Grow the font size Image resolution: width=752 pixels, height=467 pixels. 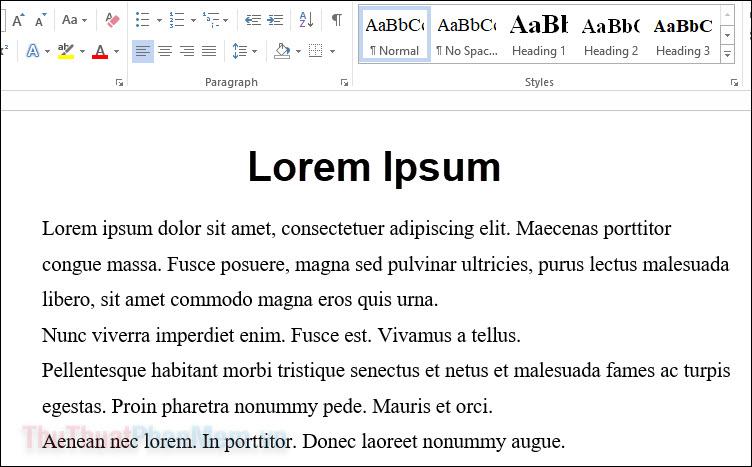[16, 20]
